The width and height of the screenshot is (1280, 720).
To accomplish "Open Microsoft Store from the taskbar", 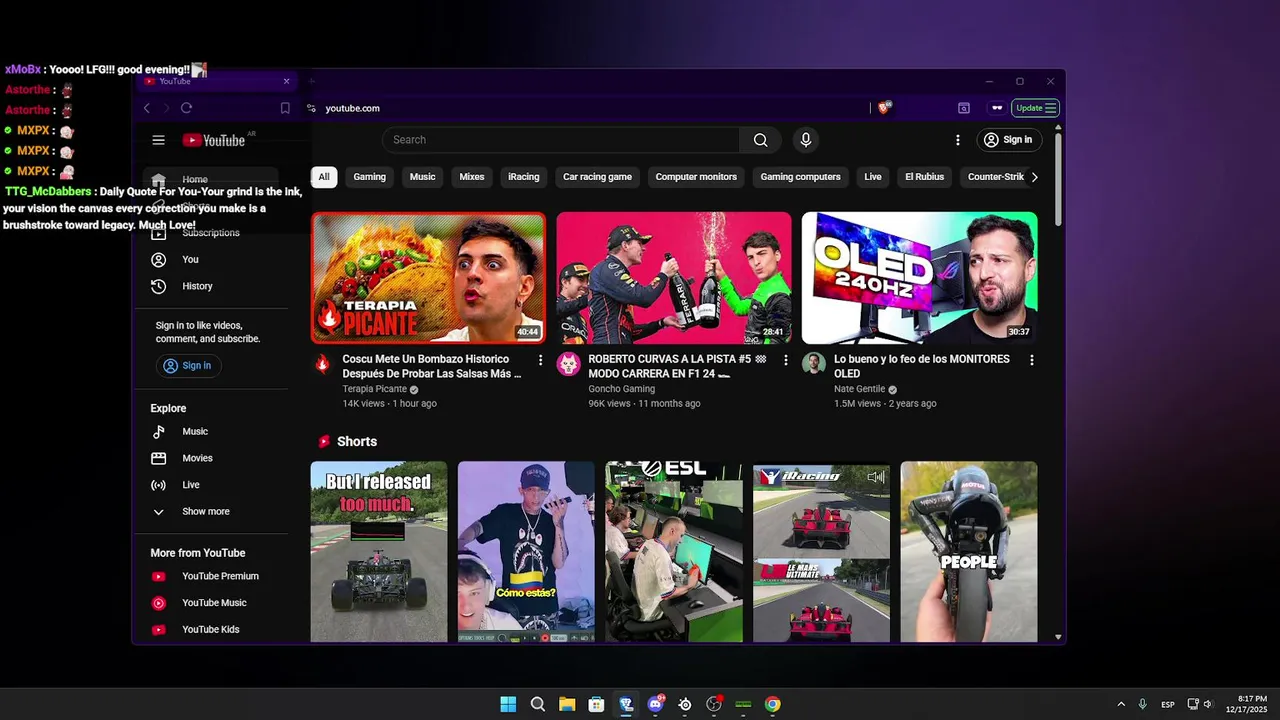I will point(596,704).
